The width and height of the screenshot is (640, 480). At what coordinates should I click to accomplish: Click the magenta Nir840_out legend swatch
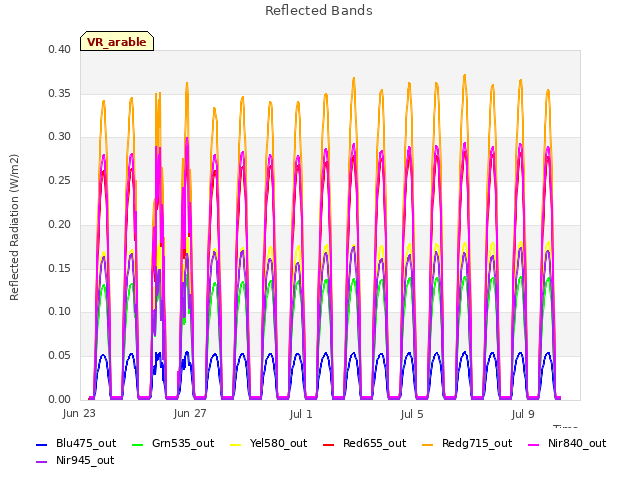point(533,444)
